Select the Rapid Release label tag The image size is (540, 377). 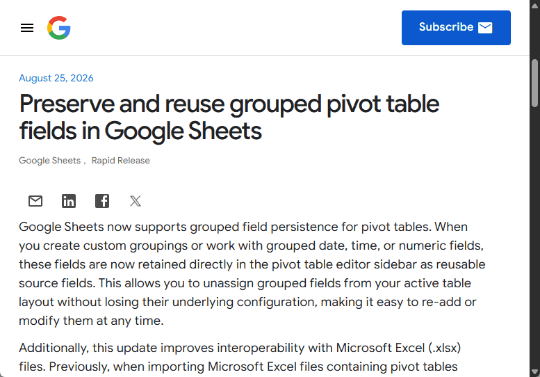click(x=121, y=160)
